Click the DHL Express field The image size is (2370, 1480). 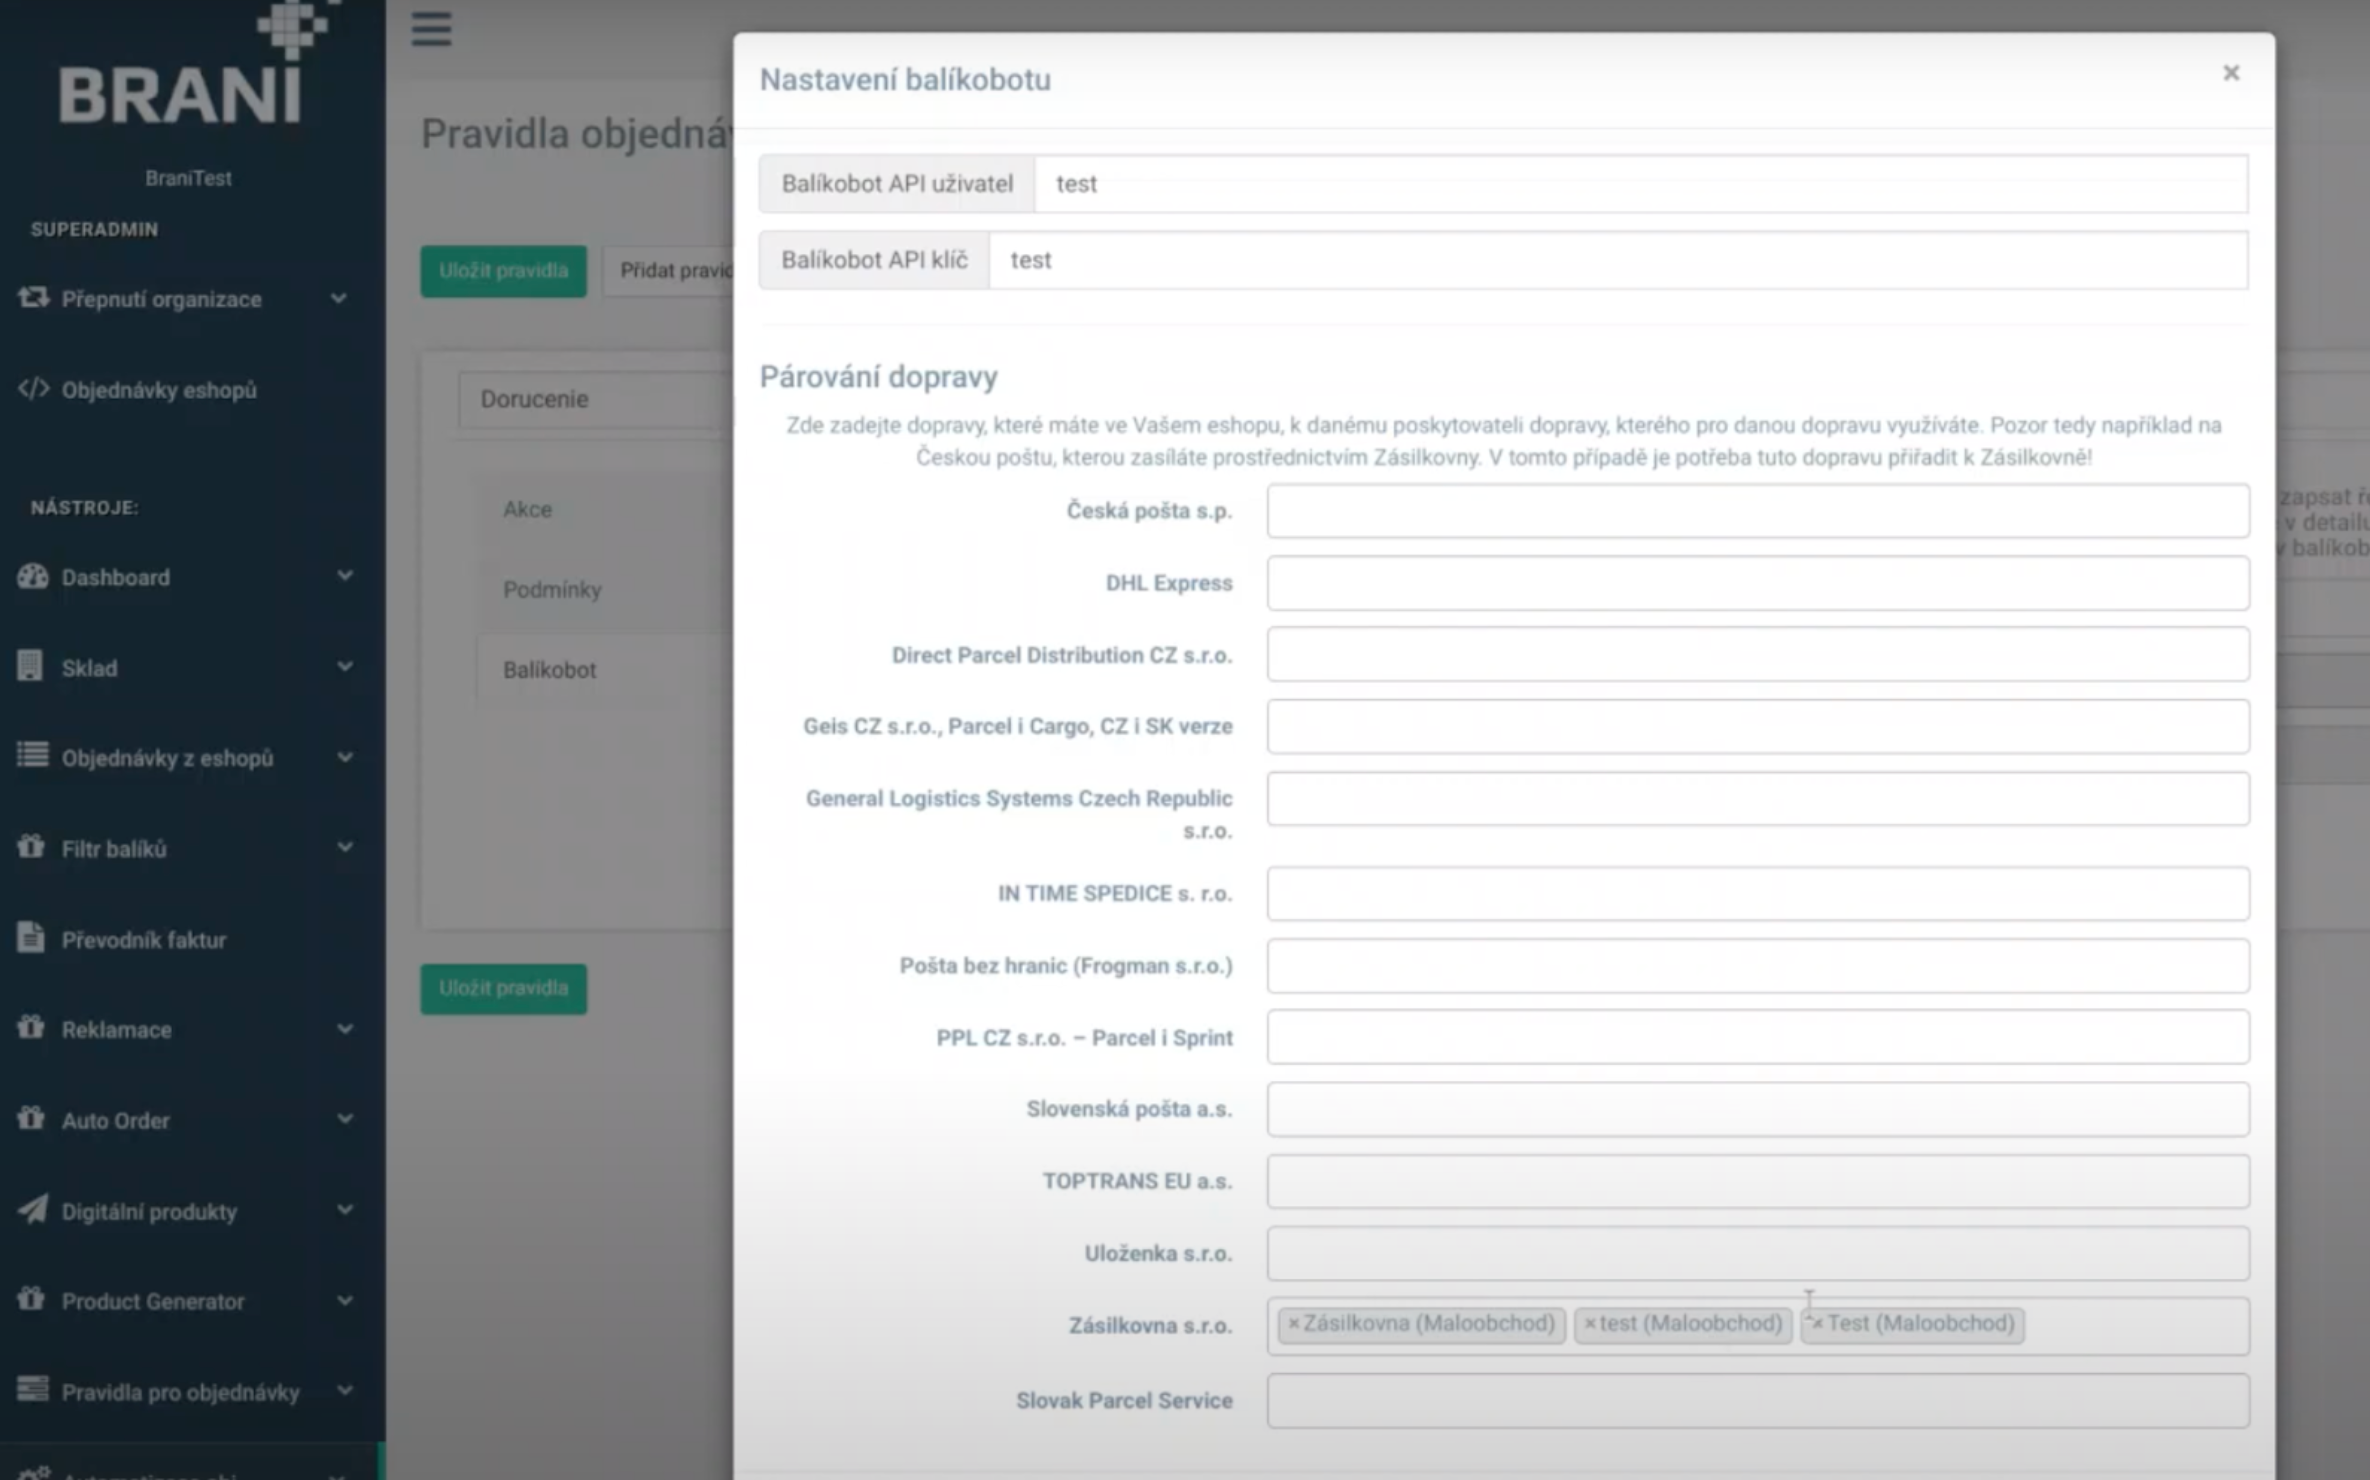pos(1758,583)
